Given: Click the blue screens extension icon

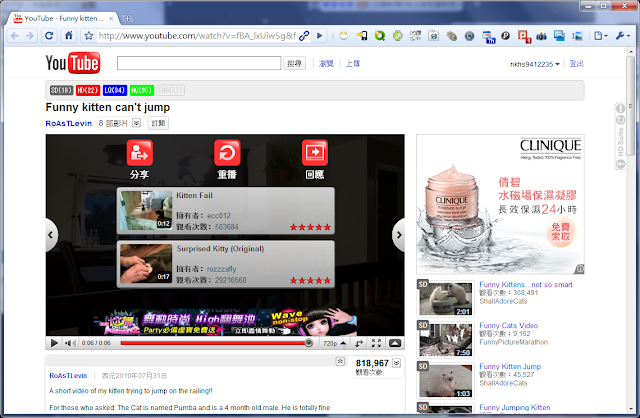Looking at the screenshot, I should click(559, 36).
